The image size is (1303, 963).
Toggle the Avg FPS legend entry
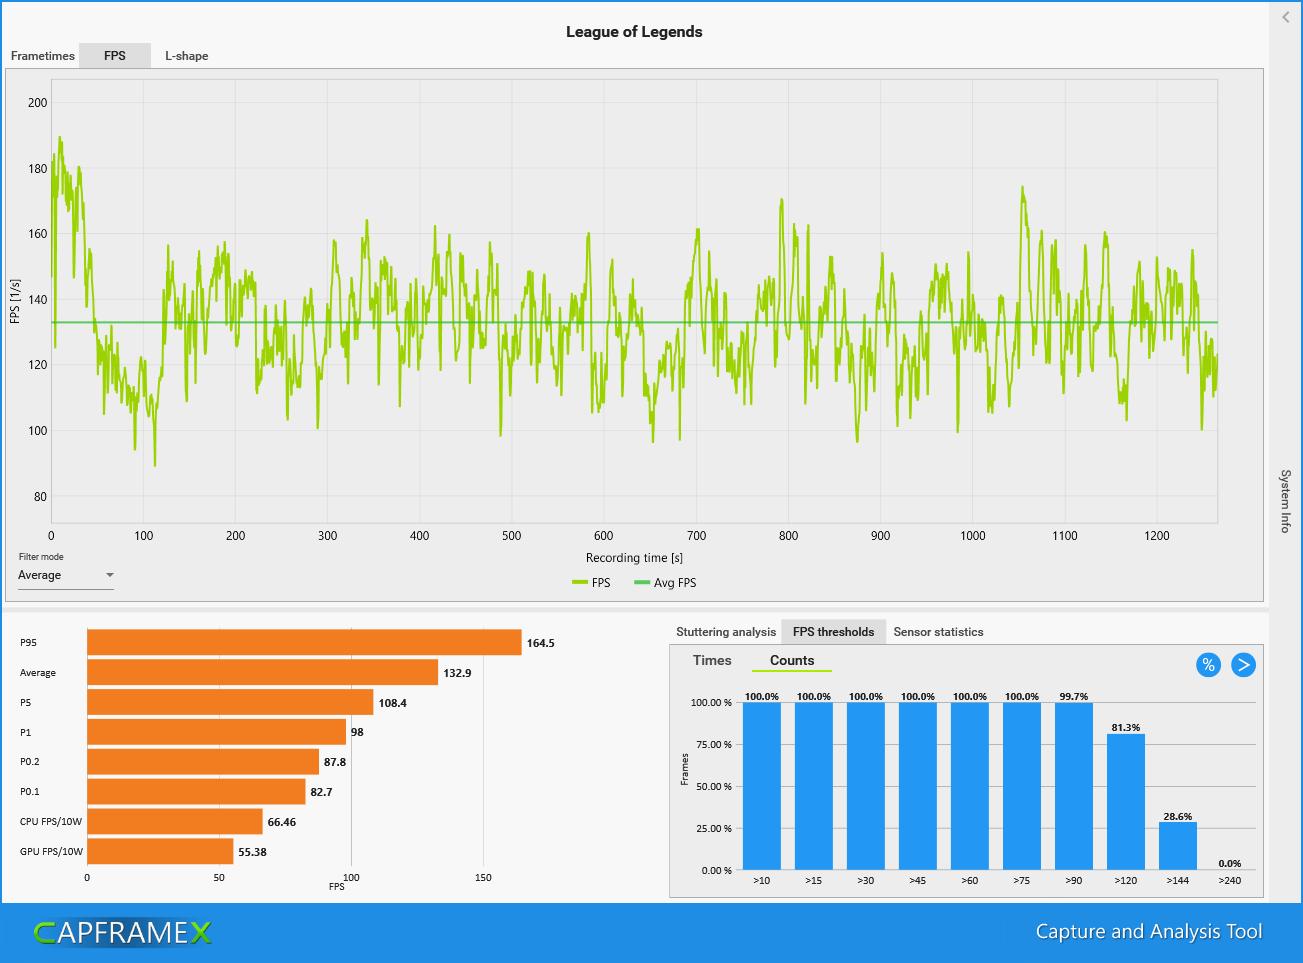(x=666, y=583)
